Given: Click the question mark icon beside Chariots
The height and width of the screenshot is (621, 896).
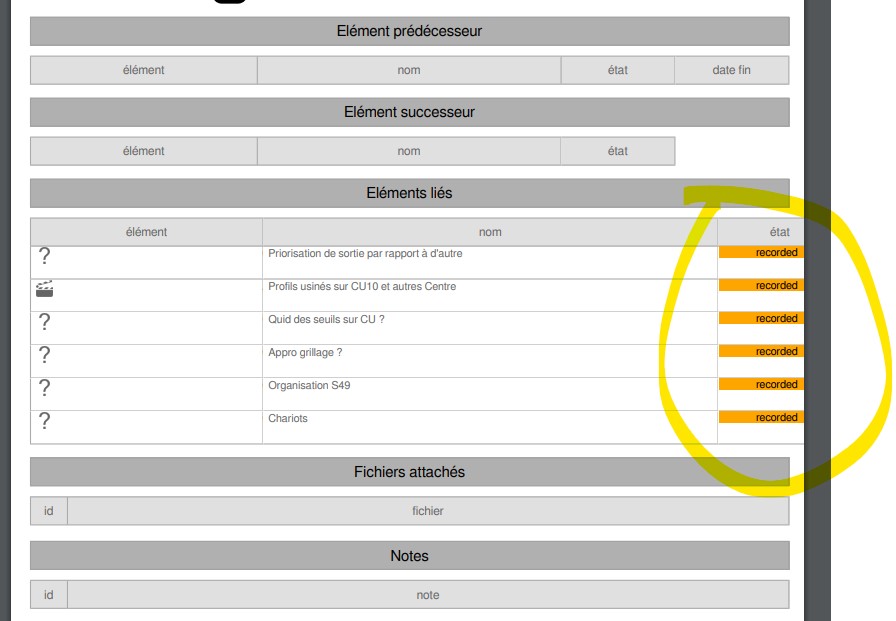Looking at the screenshot, I should pyautogui.click(x=44, y=421).
